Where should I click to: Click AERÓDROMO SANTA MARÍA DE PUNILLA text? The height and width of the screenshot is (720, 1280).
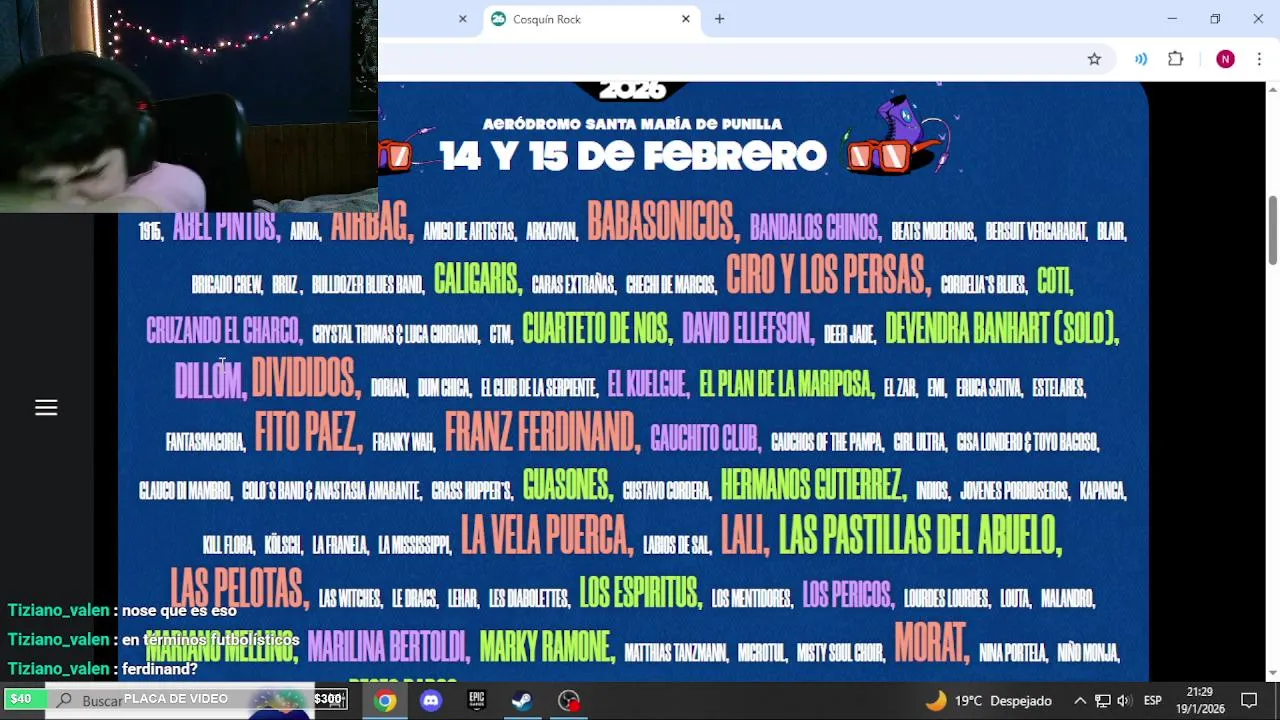(x=633, y=124)
